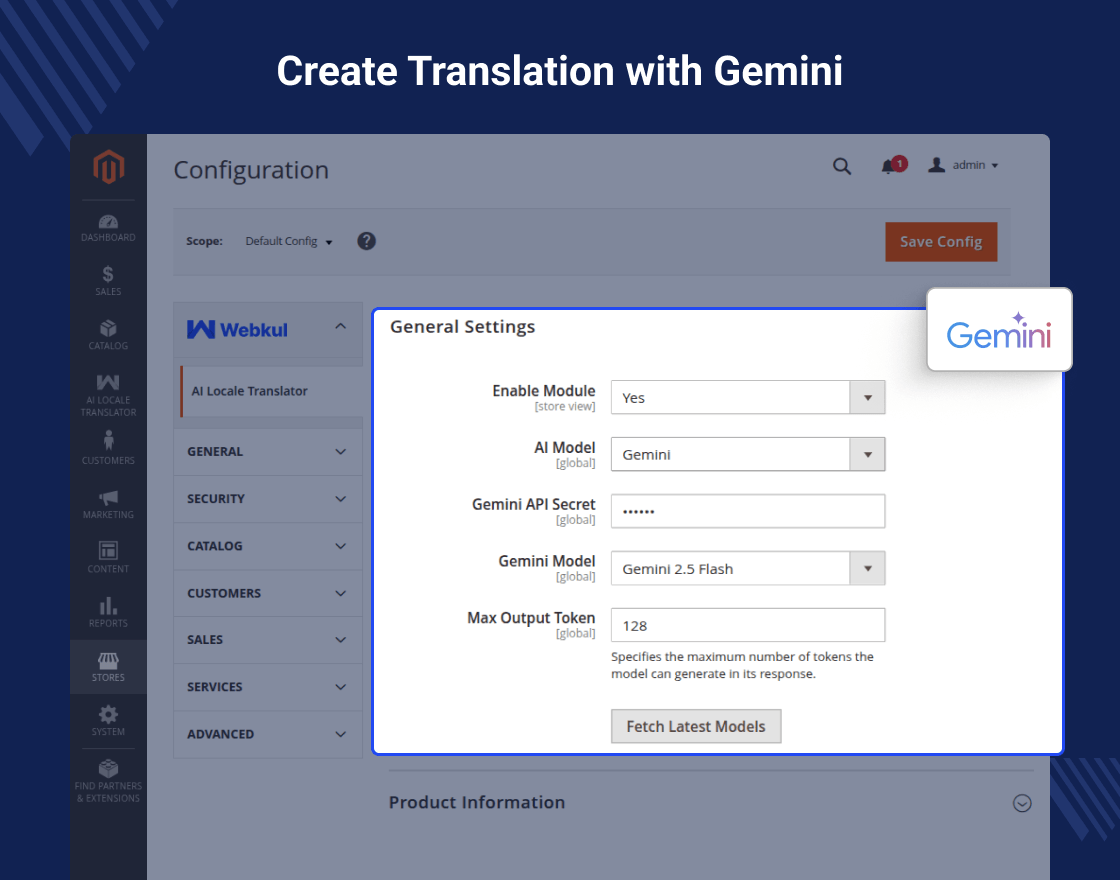1120x880 pixels.
Task: Click the Magento logo icon
Action: point(108,167)
